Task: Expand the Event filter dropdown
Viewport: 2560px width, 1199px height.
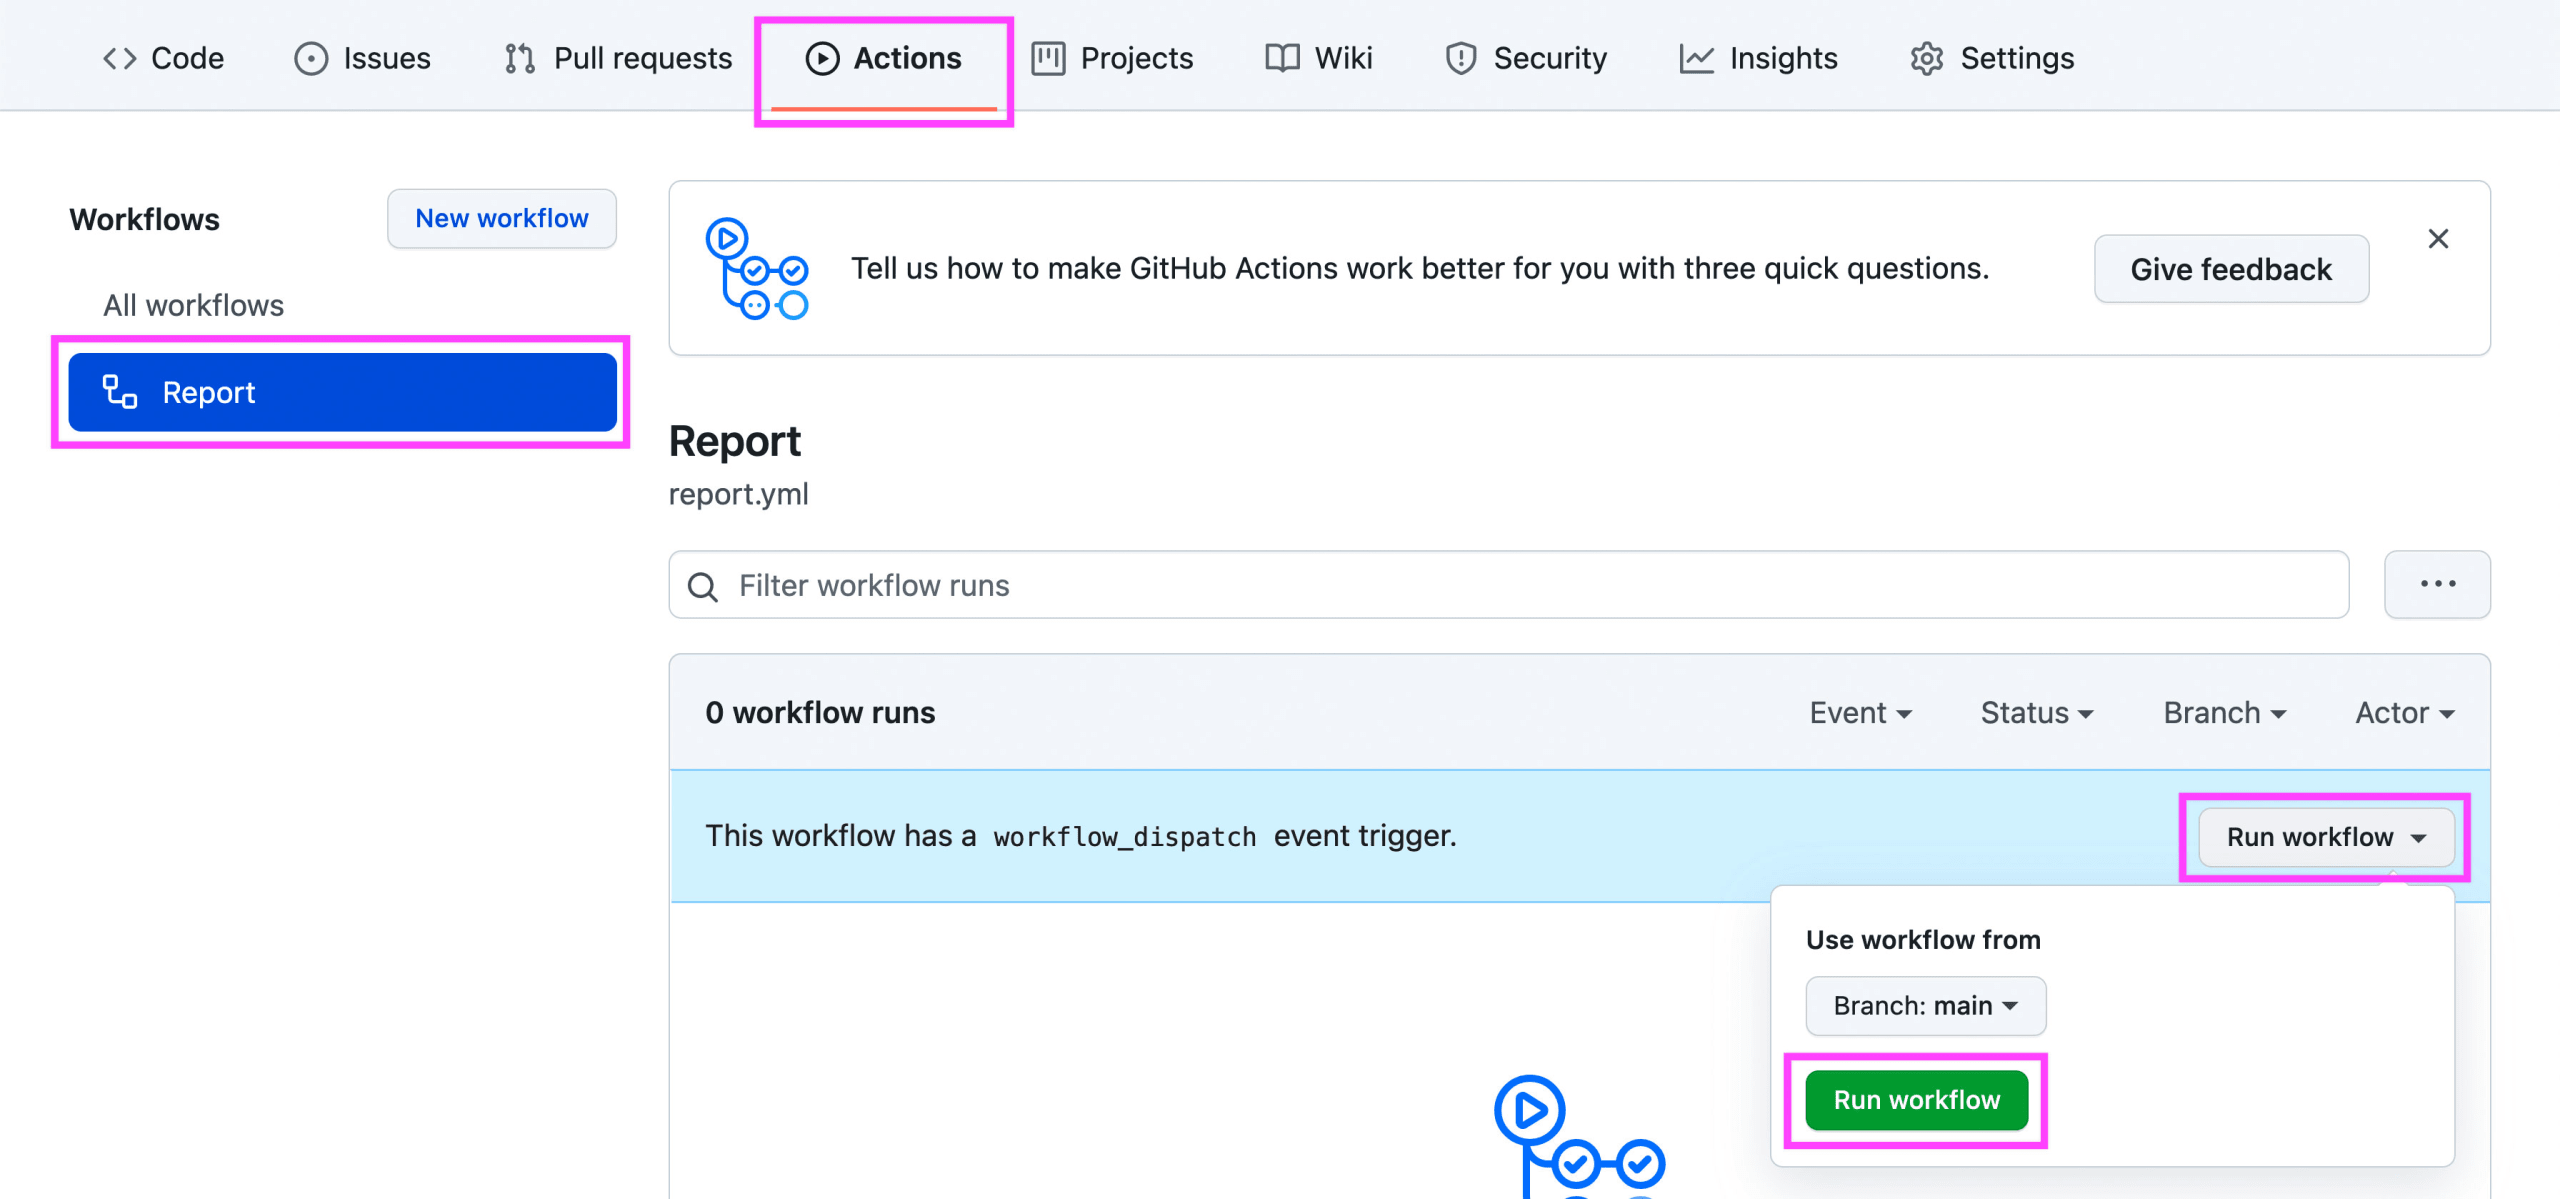Action: coord(1860,713)
